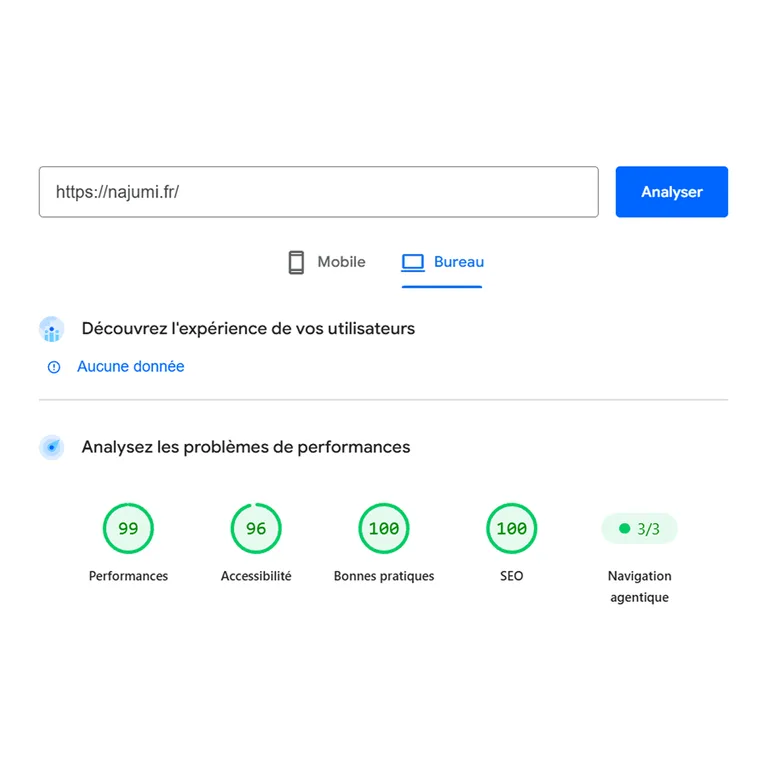Viewport: 768px width, 768px height.
Task: Open the SEO score gauge 100
Action: pyautogui.click(x=512, y=528)
